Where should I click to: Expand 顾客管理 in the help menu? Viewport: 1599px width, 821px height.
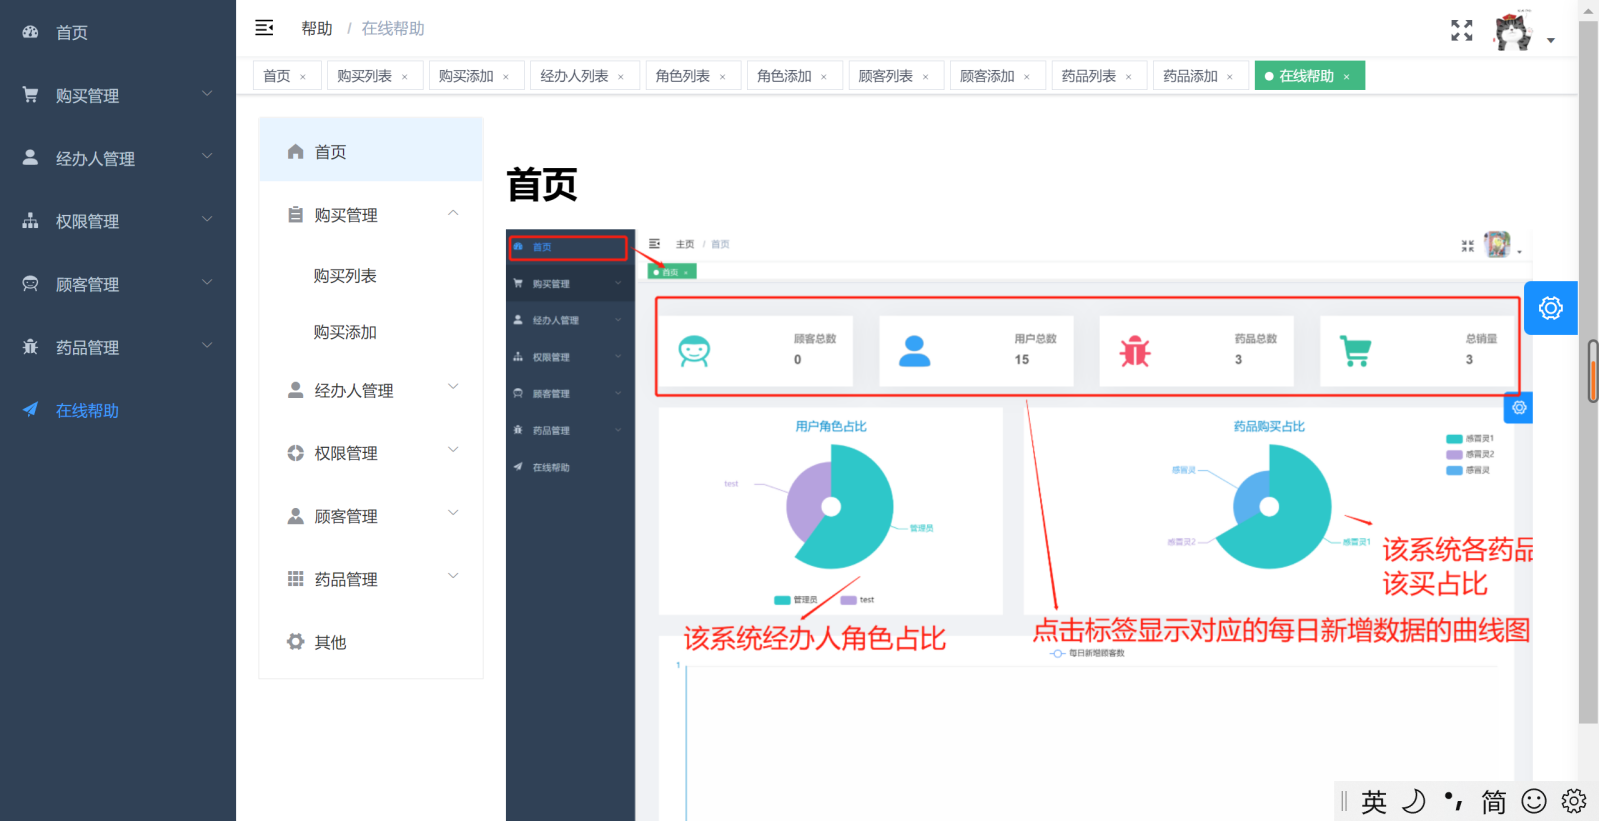click(453, 514)
